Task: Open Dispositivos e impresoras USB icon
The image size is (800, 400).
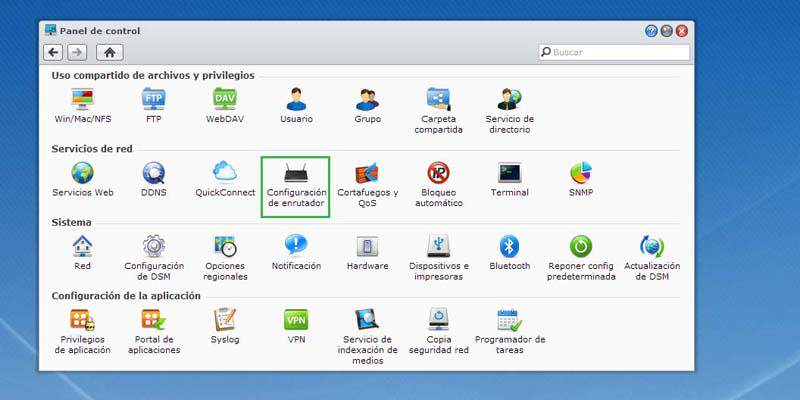Action: (x=438, y=246)
